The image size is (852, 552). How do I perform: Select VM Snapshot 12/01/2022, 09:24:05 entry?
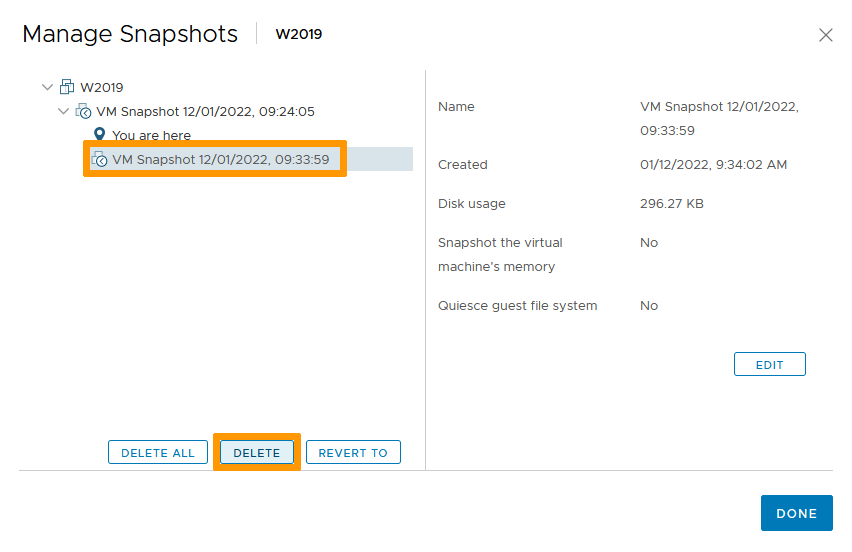(x=205, y=111)
